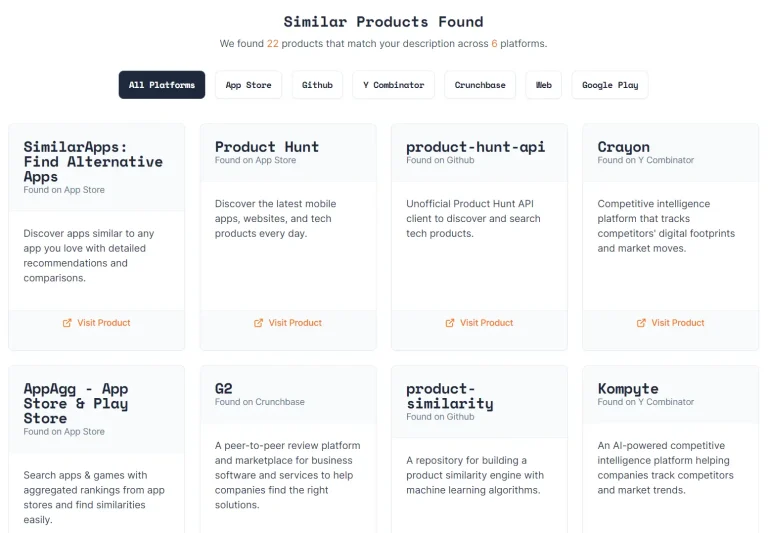
Task: Click the SimilarApps card title
Action: click(93, 161)
